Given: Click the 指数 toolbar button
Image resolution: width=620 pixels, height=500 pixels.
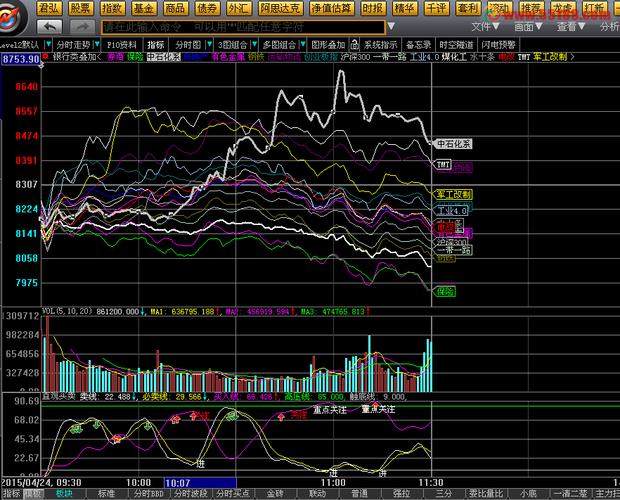Looking at the screenshot, I should point(111,8).
